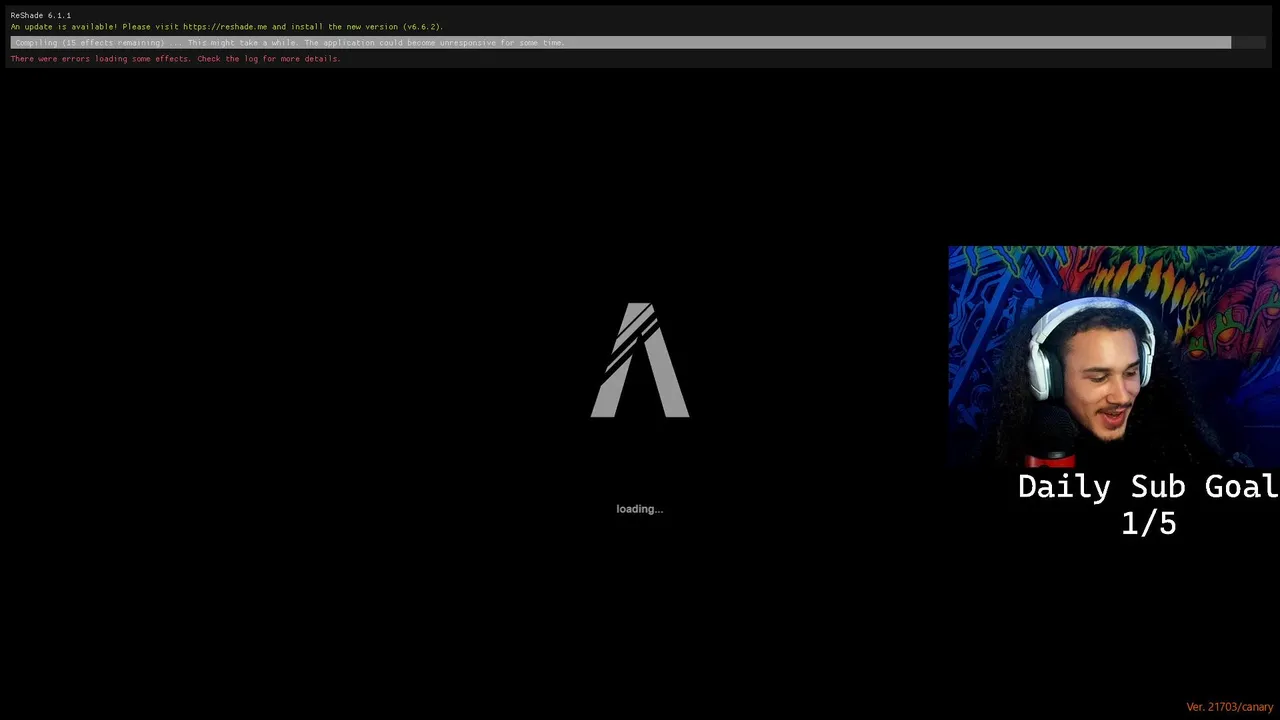Click the FiveM logo in the center
Viewport: 1280px width, 720px height.
click(640, 360)
